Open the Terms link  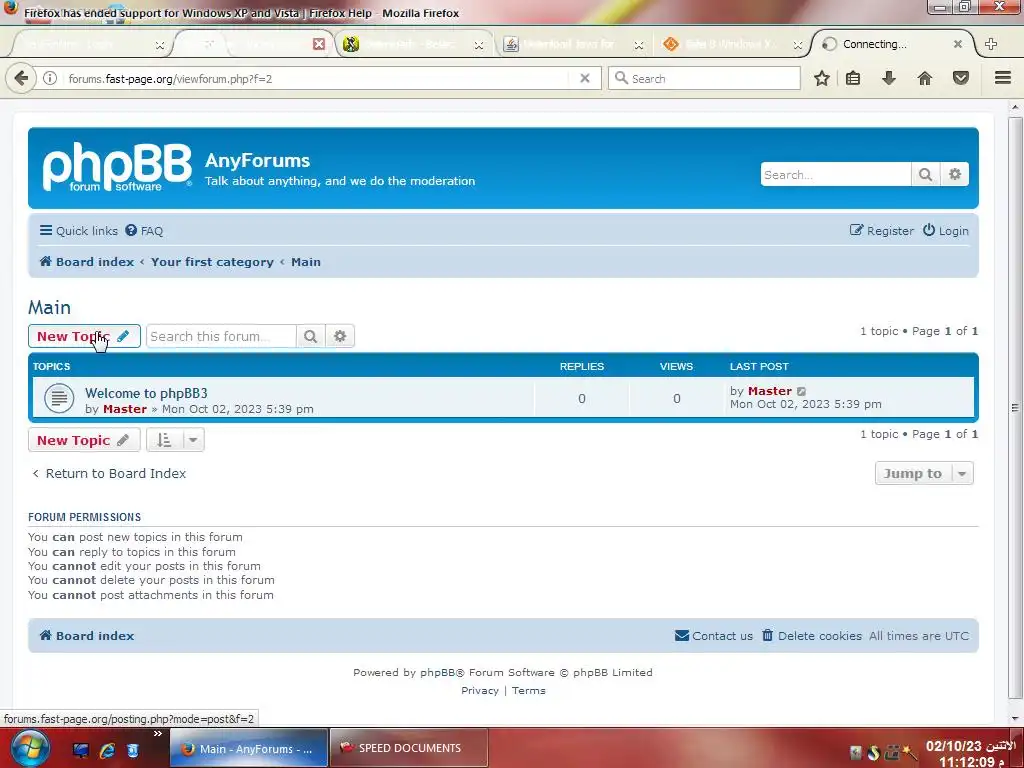[x=528, y=690]
